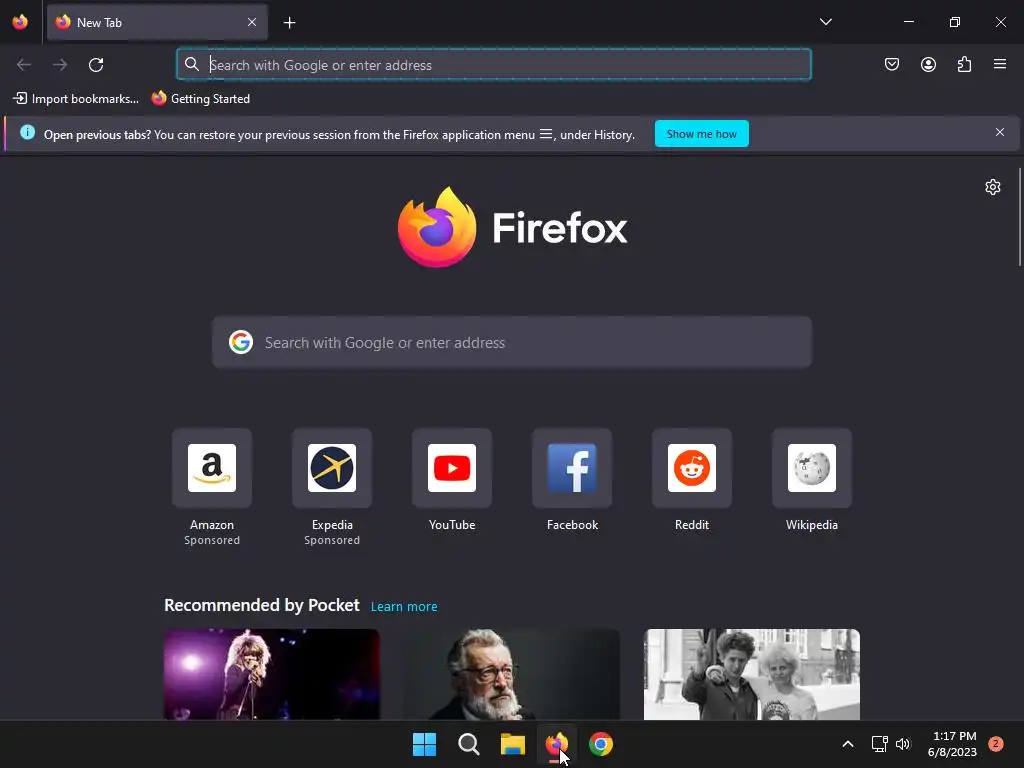Screen dimensions: 1024x768
Task: Click the Google G icon
Action: pyautogui.click(x=241, y=342)
